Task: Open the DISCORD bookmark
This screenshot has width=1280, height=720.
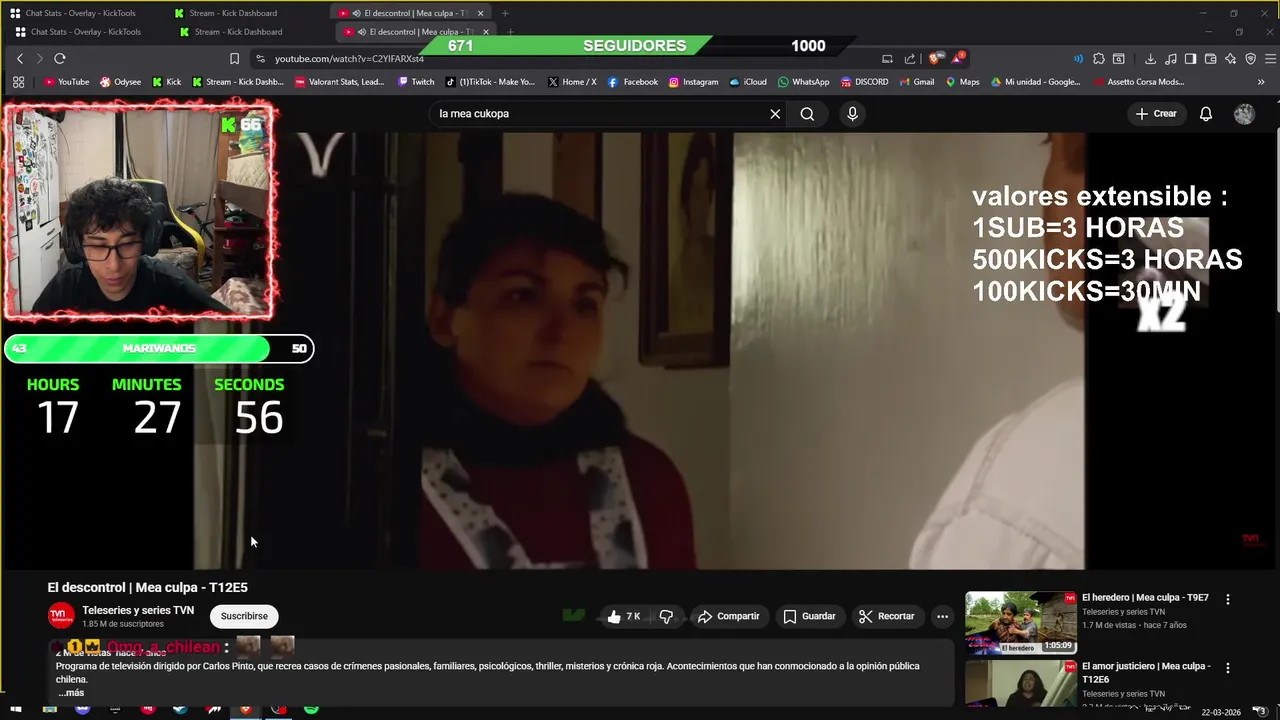Action: pos(864,82)
